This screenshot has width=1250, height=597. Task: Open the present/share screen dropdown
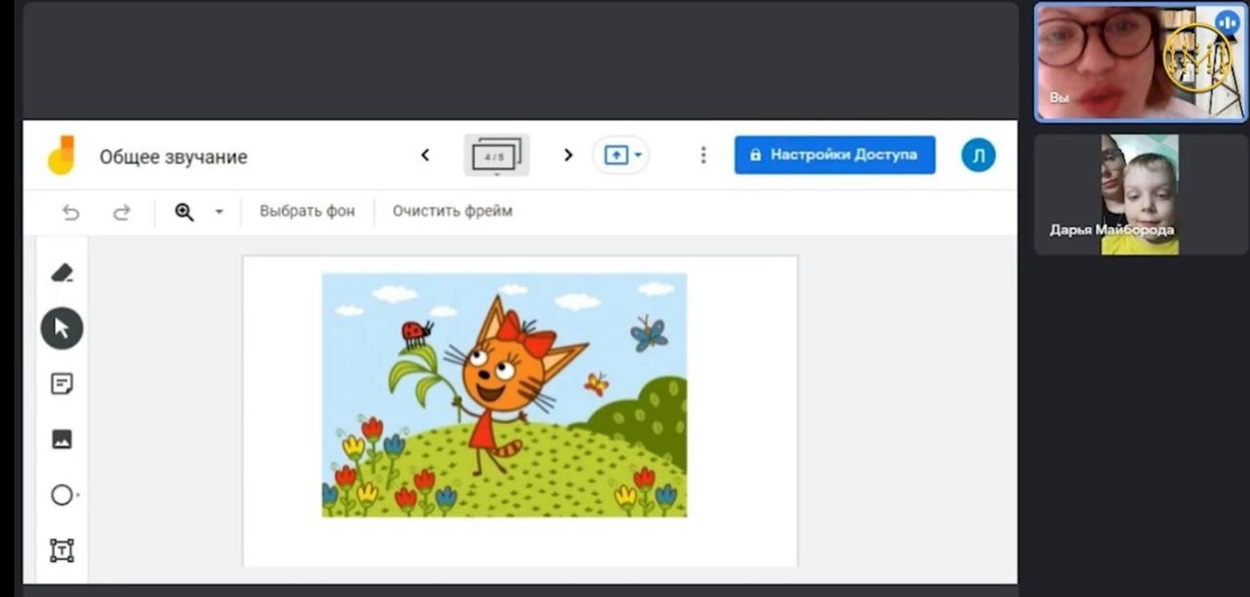(622, 155)
